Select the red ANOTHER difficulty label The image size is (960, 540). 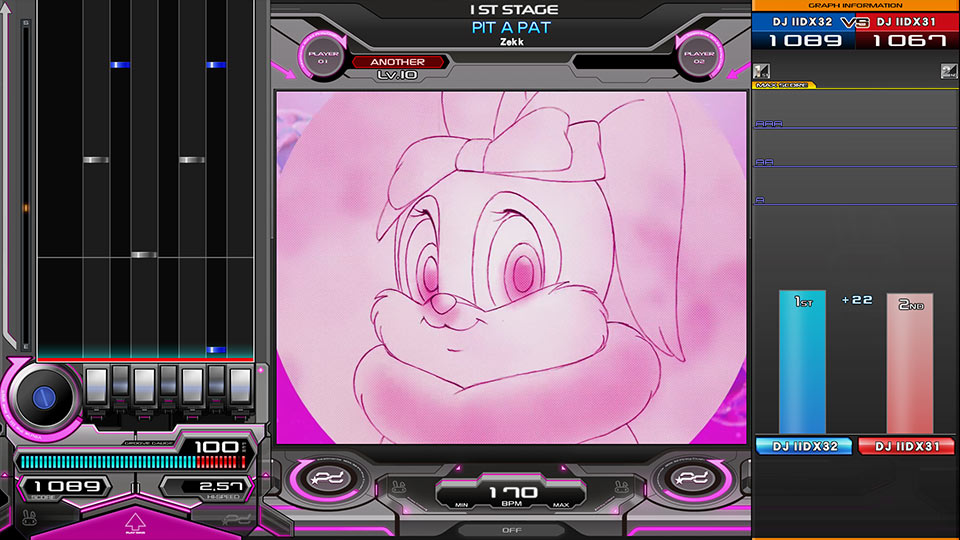pyautogui.click(x=397, y=62)
